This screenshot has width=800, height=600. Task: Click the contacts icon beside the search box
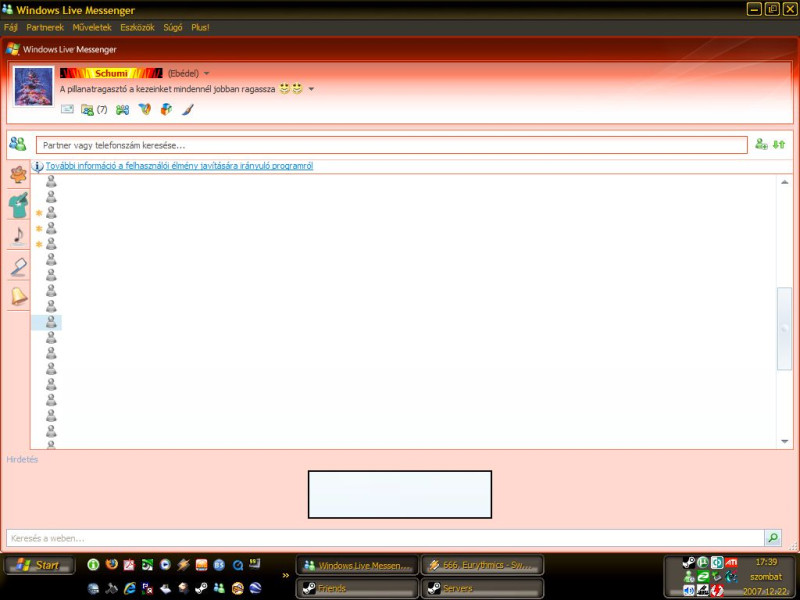coord(18,144)
